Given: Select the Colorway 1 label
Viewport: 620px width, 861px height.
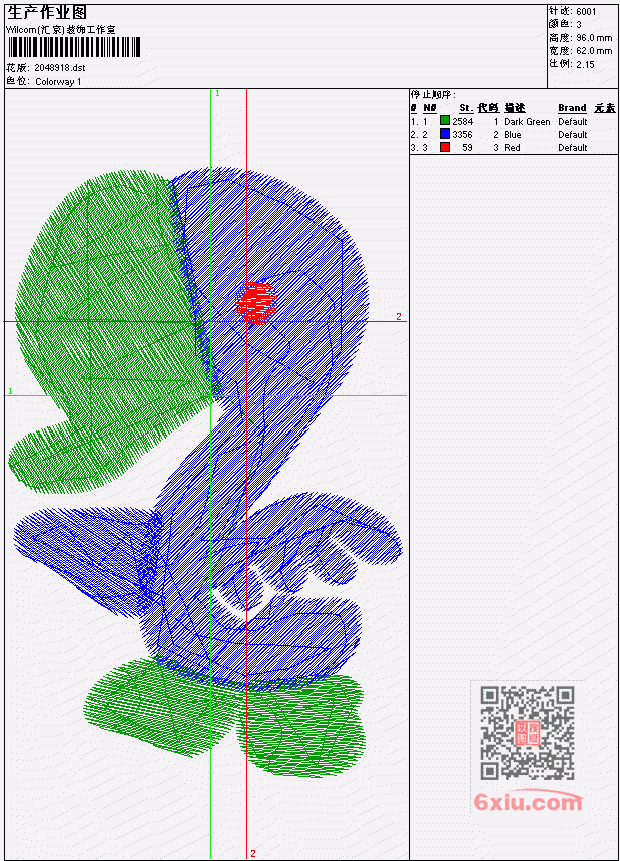Looking at the screenshot, I should (x=58, y=81).
